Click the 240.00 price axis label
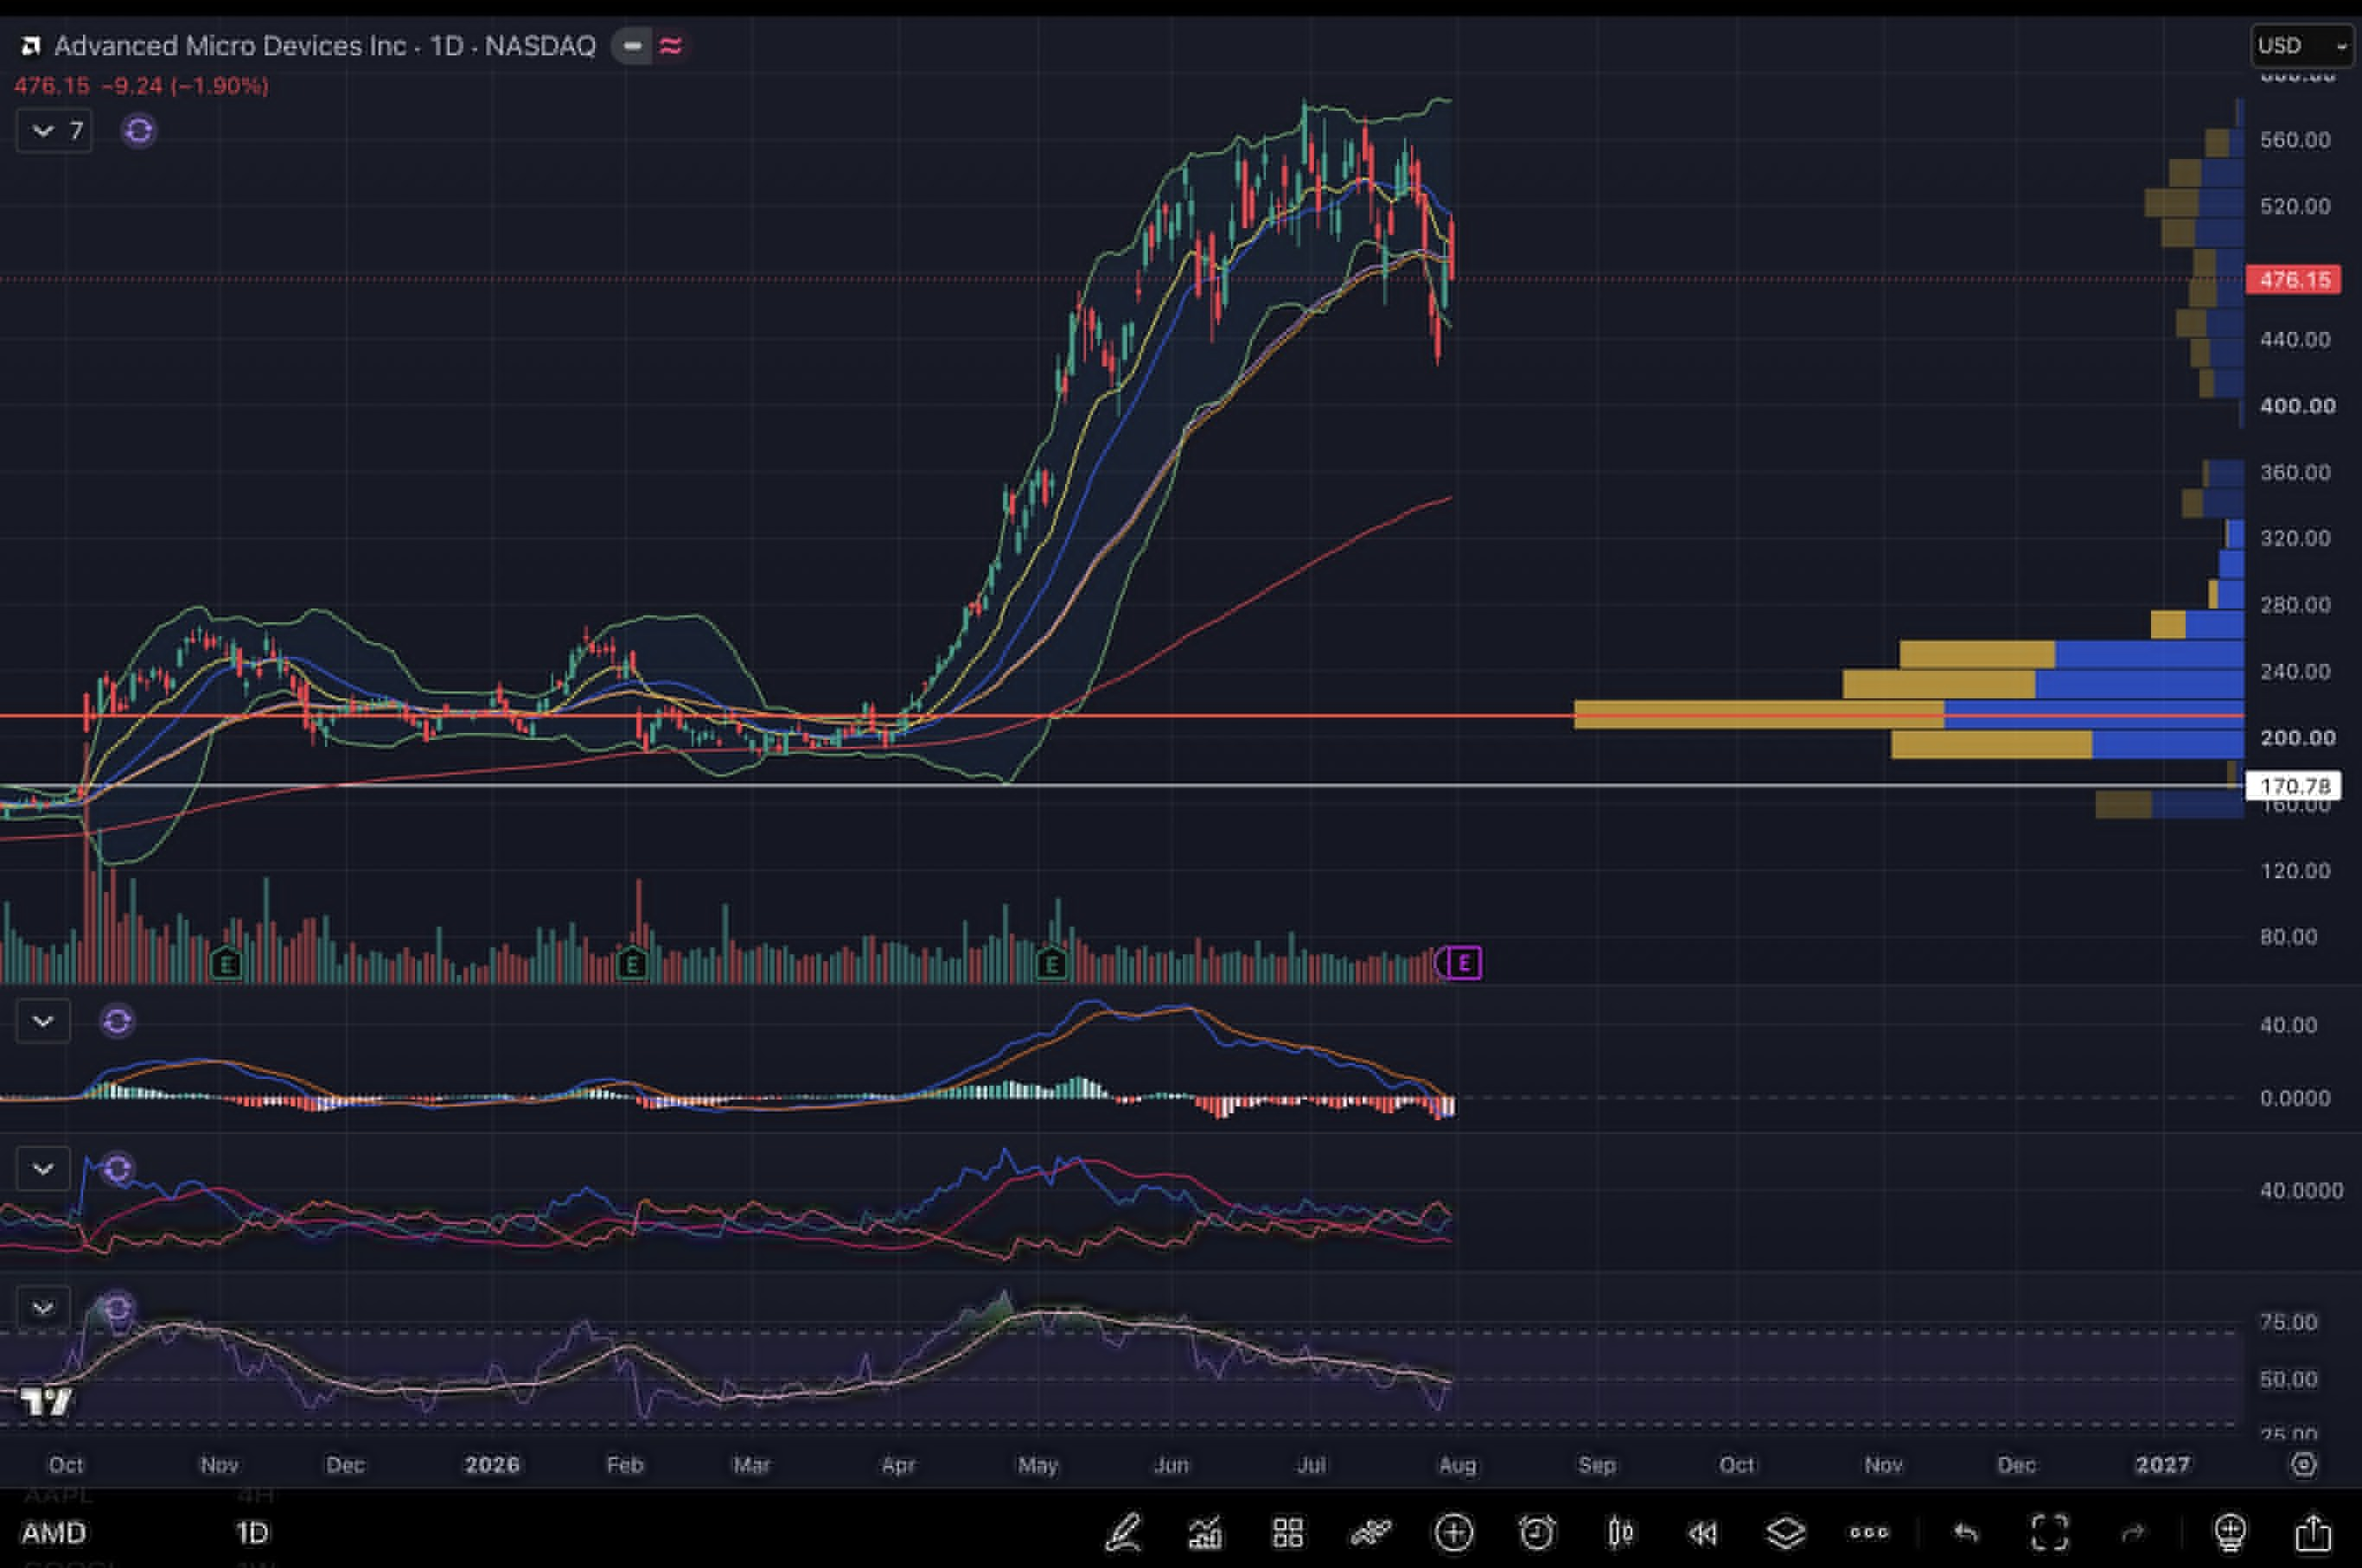 pyautogui.click(x=2295, y=671)
